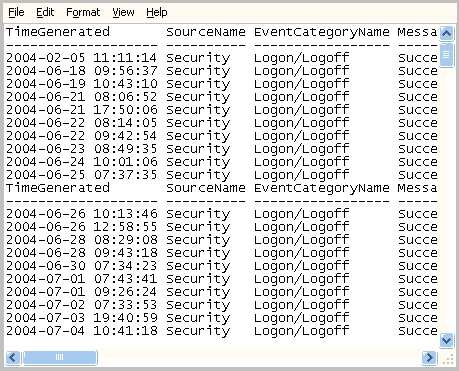Click the vertical scrollbar up arrow

(446, 33)
